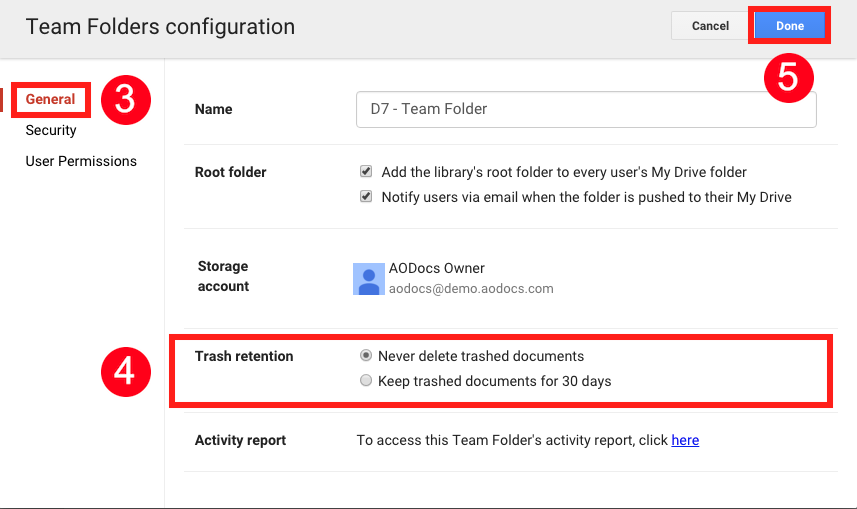Click the red step 5 badge

point(789,78)
